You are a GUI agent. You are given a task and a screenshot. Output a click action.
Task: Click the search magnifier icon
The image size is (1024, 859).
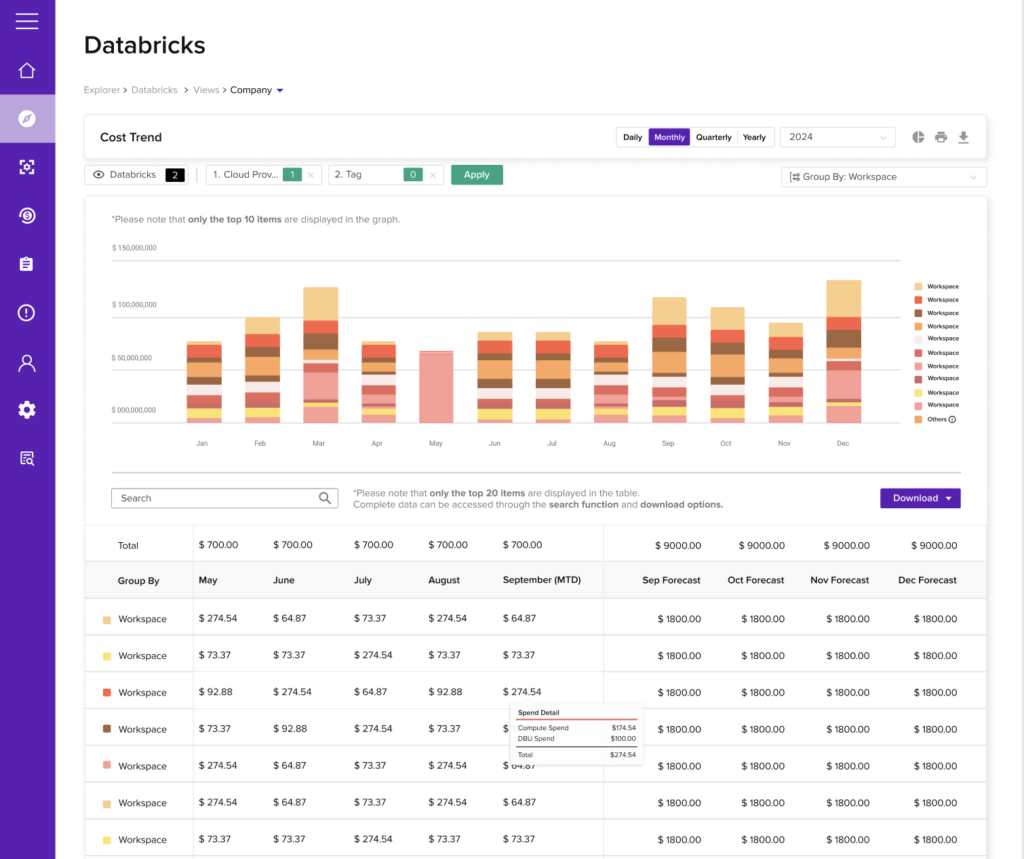[325, 498]
